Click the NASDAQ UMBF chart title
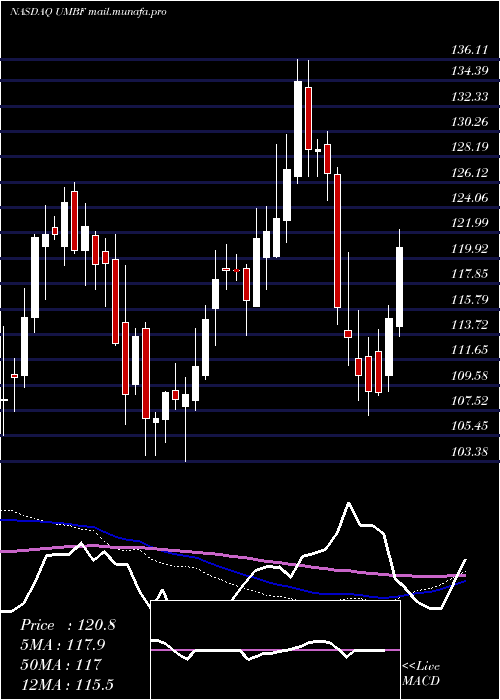The height and width of the screenshot is (700, 500). coord(88,12)
